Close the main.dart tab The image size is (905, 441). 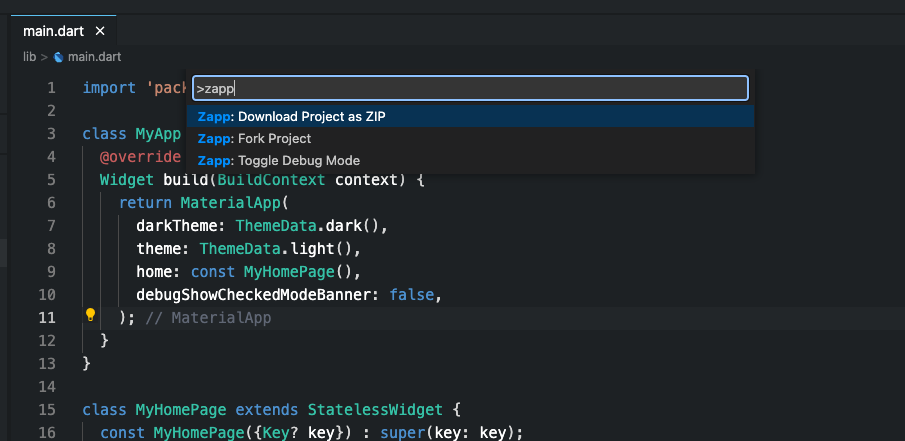click(100, 31)
